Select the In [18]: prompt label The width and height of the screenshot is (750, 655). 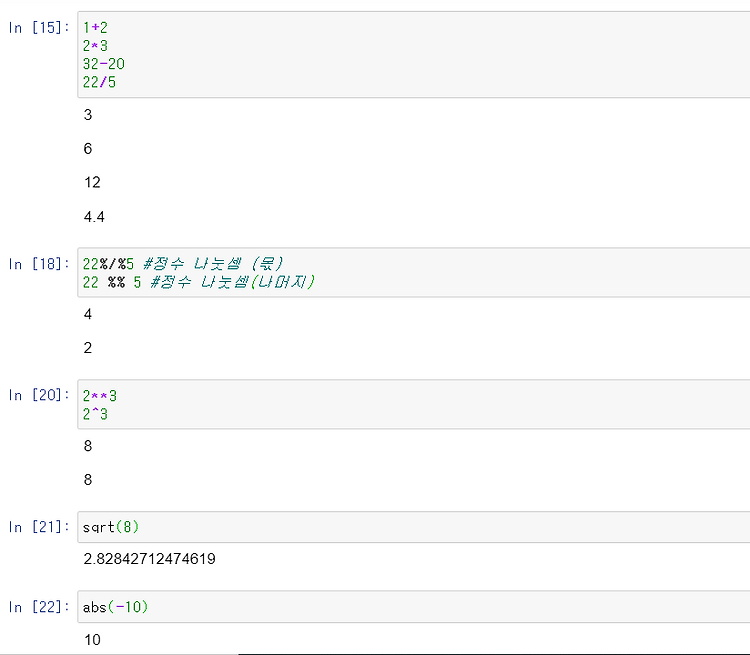click(39, 264)
